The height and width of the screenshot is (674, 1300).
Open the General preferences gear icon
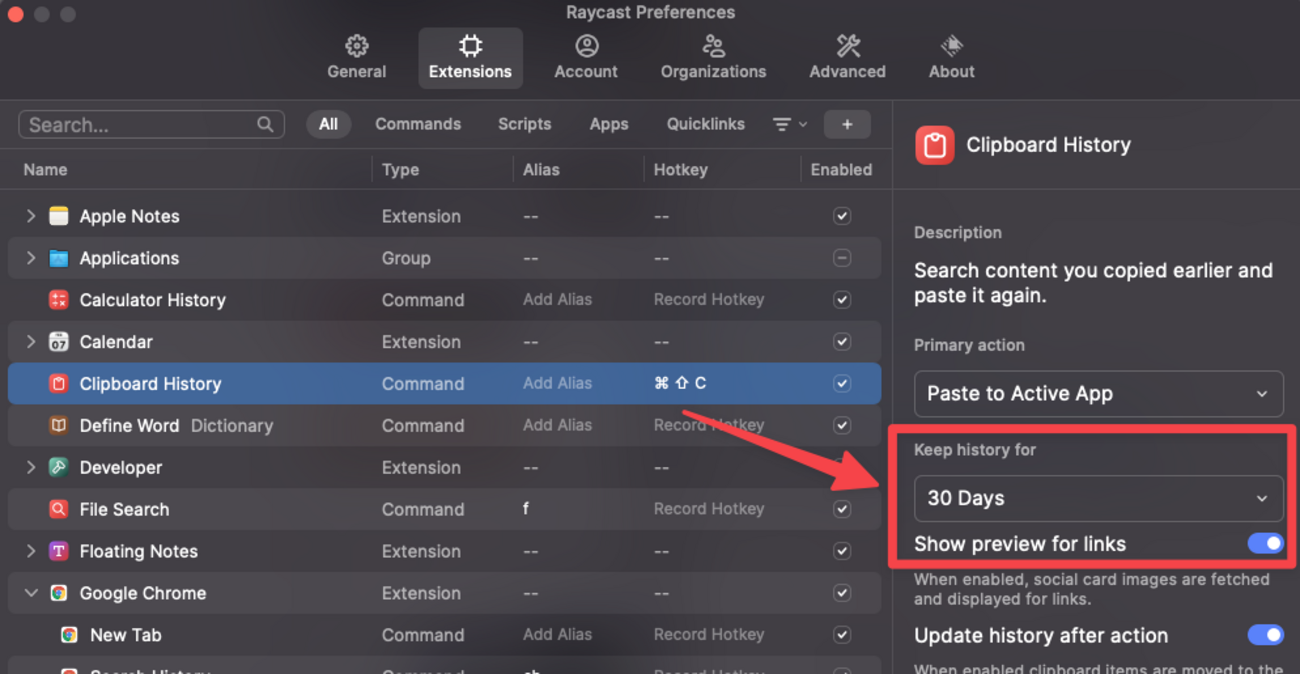coord(356,46)
